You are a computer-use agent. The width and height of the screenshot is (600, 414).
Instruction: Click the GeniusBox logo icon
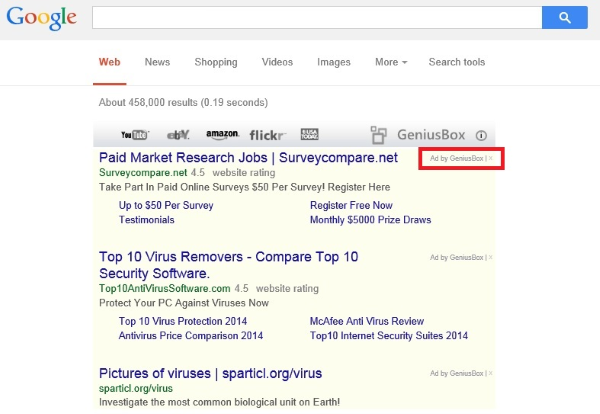378,135
